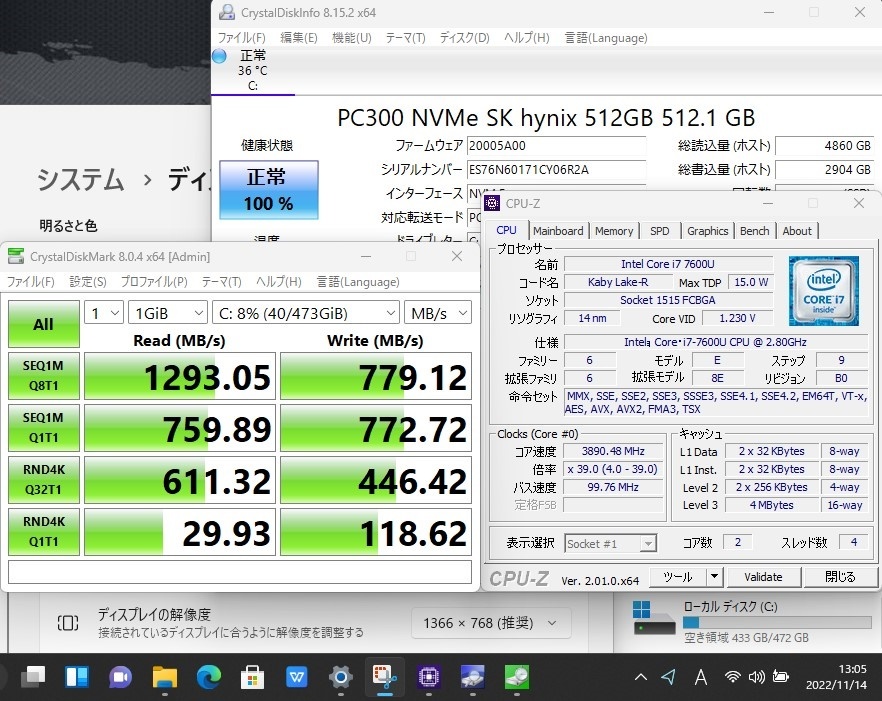Click the blue 正常 100% health status indicator
This screenshot has height=701, width=882.
pos(267,190)
